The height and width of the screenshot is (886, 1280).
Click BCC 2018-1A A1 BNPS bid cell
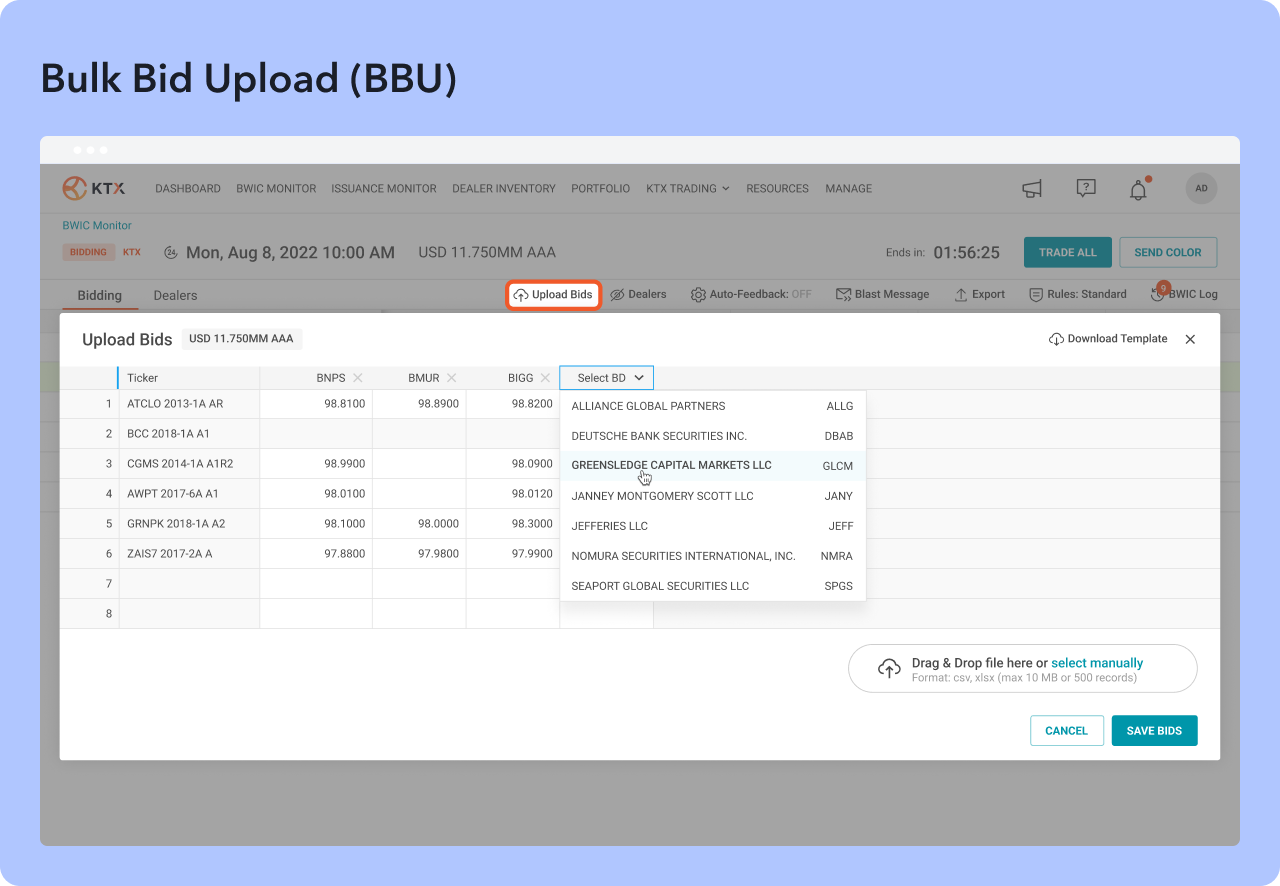pos(316,434)
